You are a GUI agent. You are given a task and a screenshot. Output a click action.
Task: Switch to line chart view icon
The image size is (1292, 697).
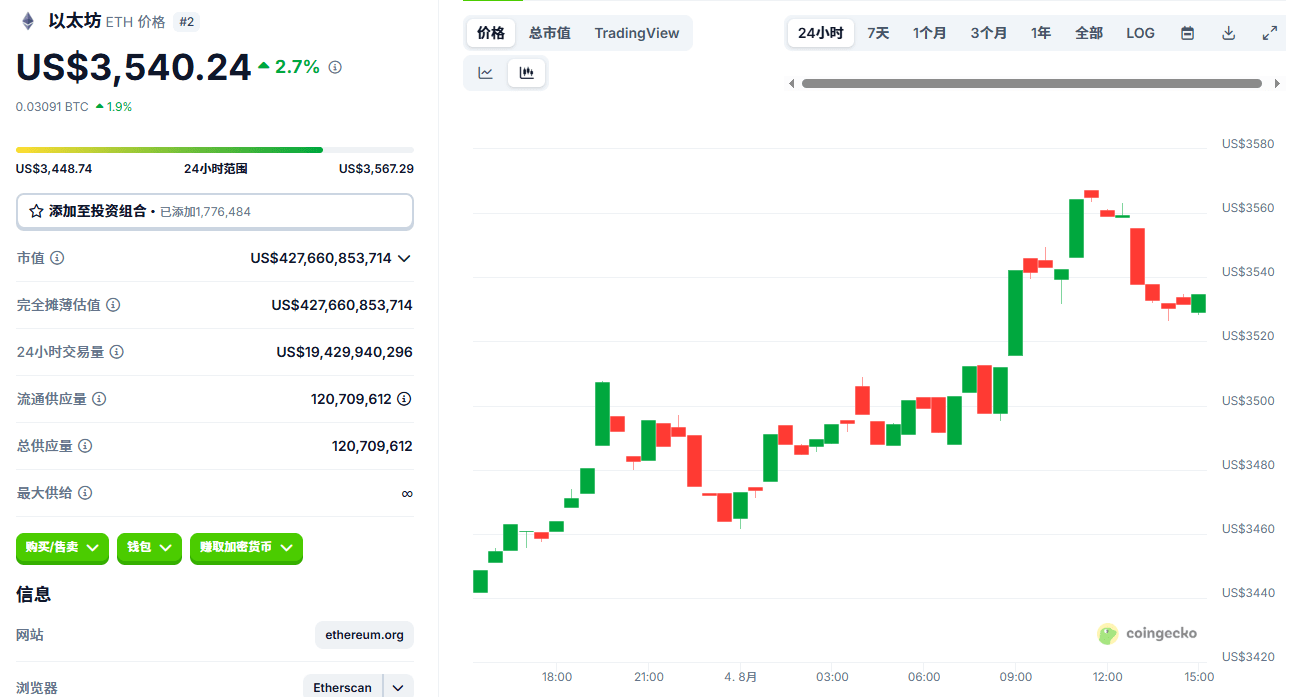(486, 73)
